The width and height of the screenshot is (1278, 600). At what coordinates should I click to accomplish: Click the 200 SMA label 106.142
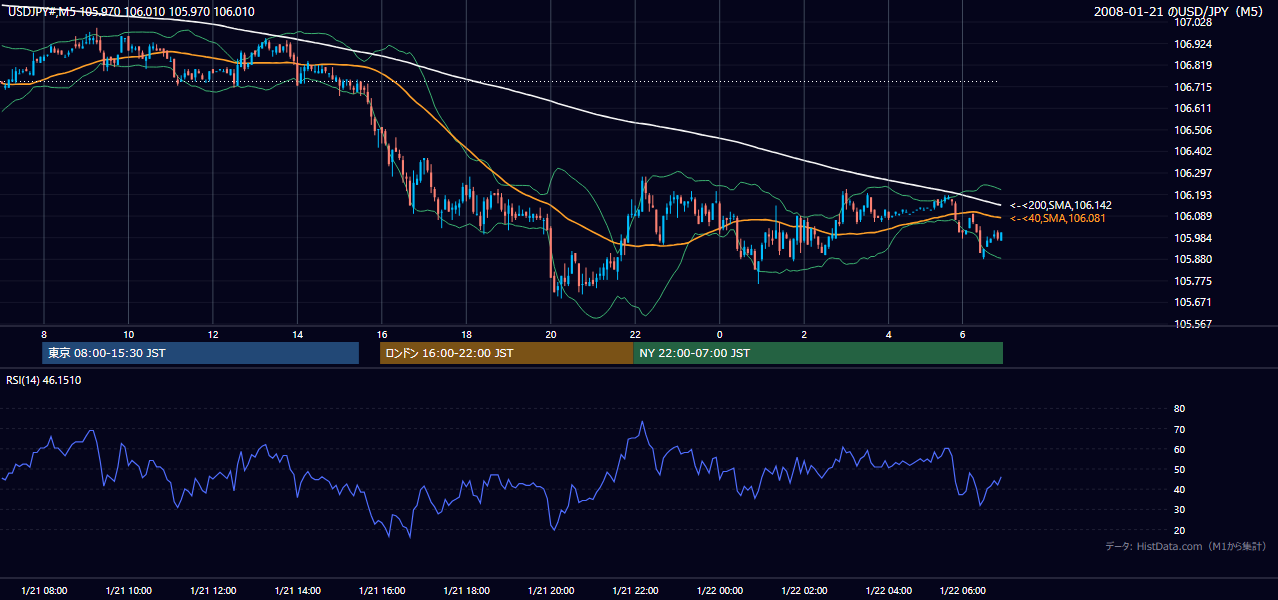point(1060,205)
